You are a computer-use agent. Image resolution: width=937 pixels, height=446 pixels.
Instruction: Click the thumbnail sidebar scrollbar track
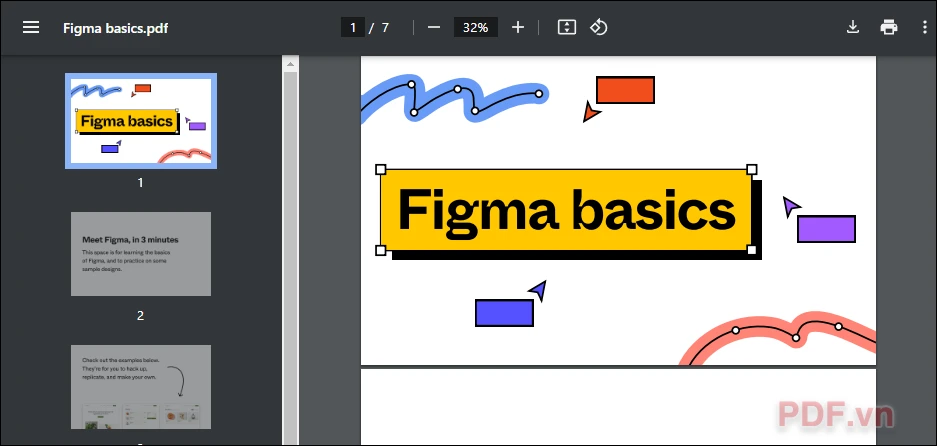[x=290, y=259]
